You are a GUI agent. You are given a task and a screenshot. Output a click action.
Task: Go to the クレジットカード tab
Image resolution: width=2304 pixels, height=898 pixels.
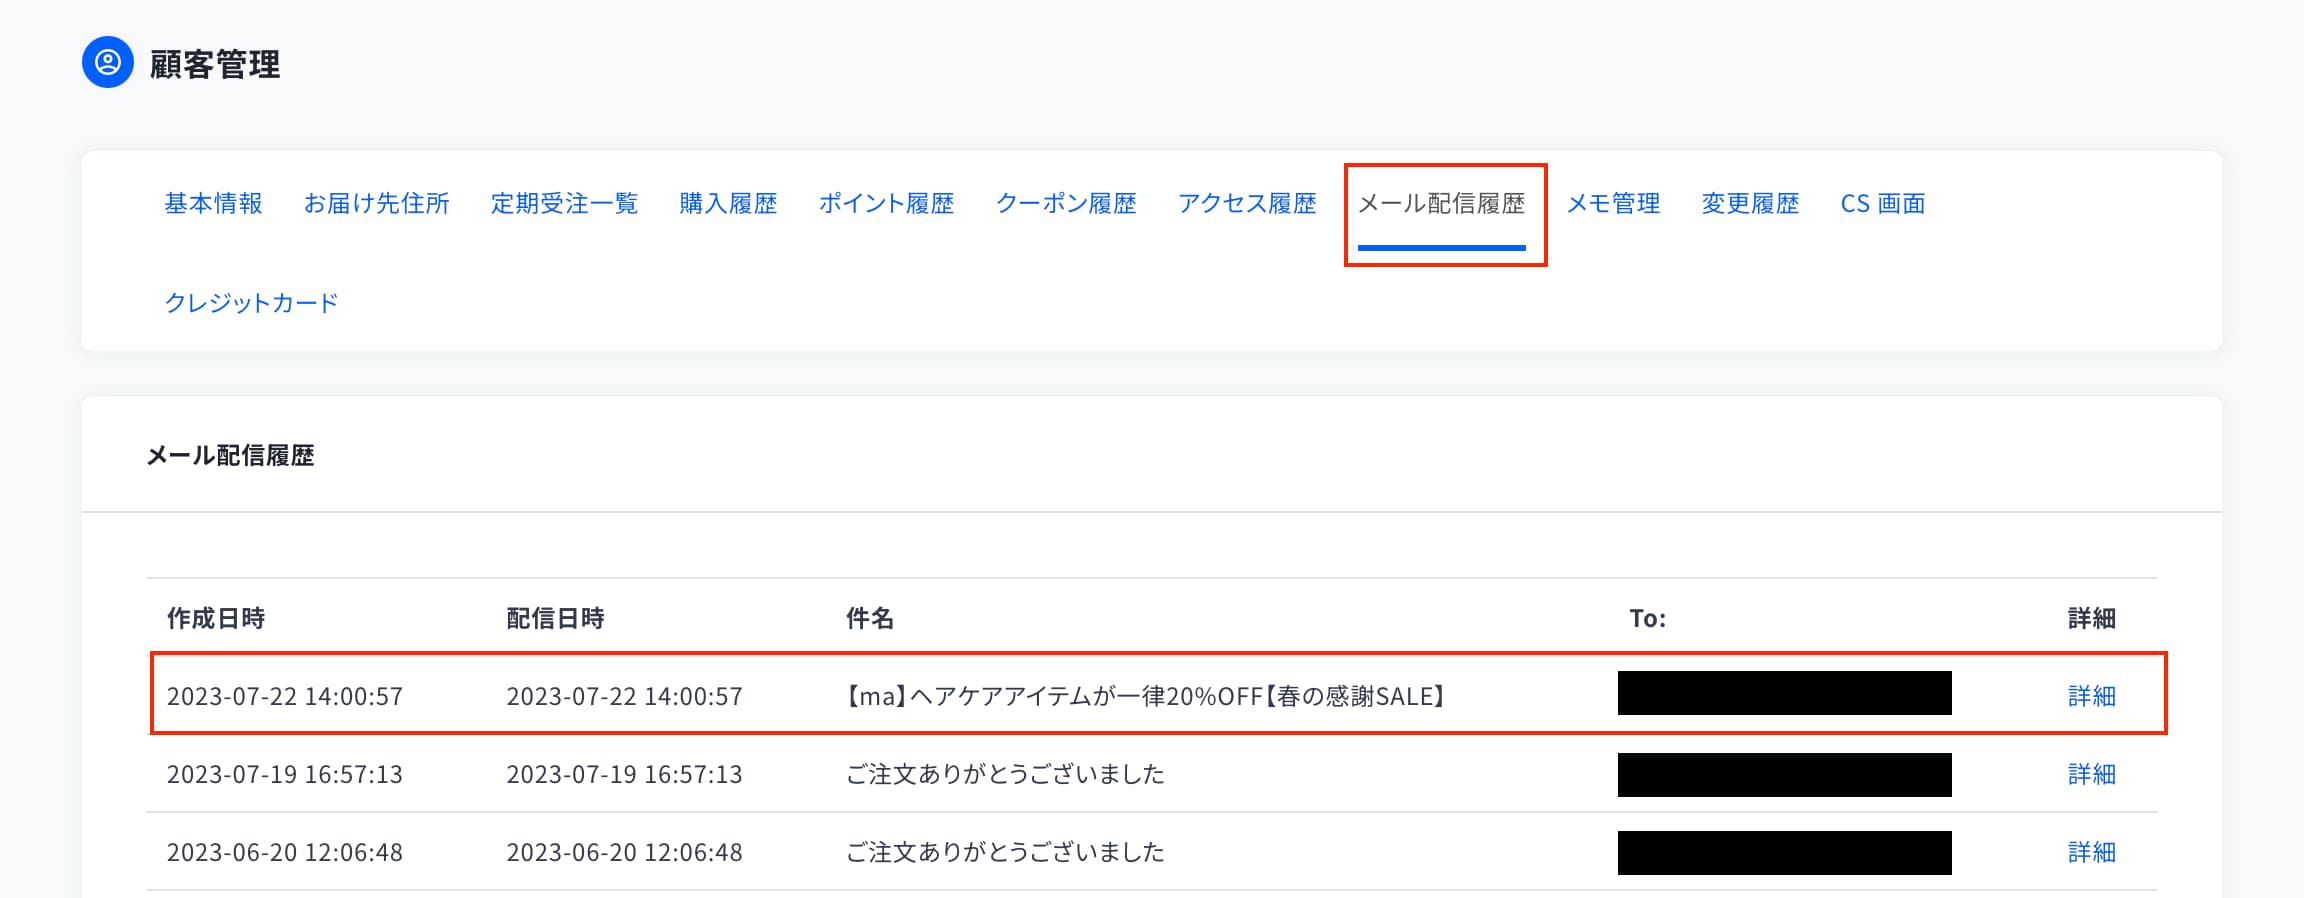point(251,303)
